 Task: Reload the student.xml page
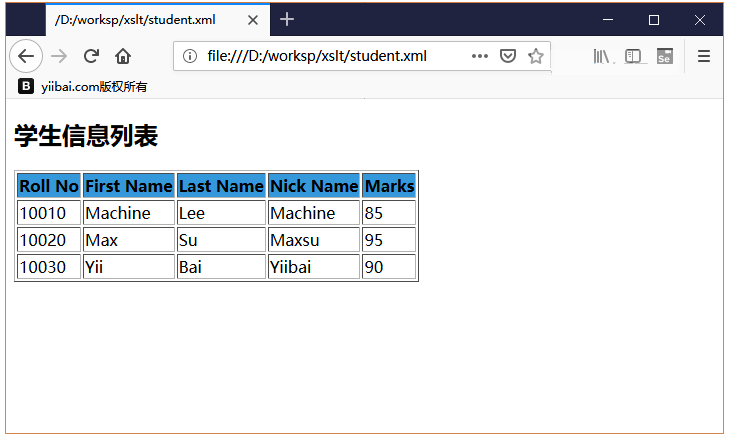point(91,56)
